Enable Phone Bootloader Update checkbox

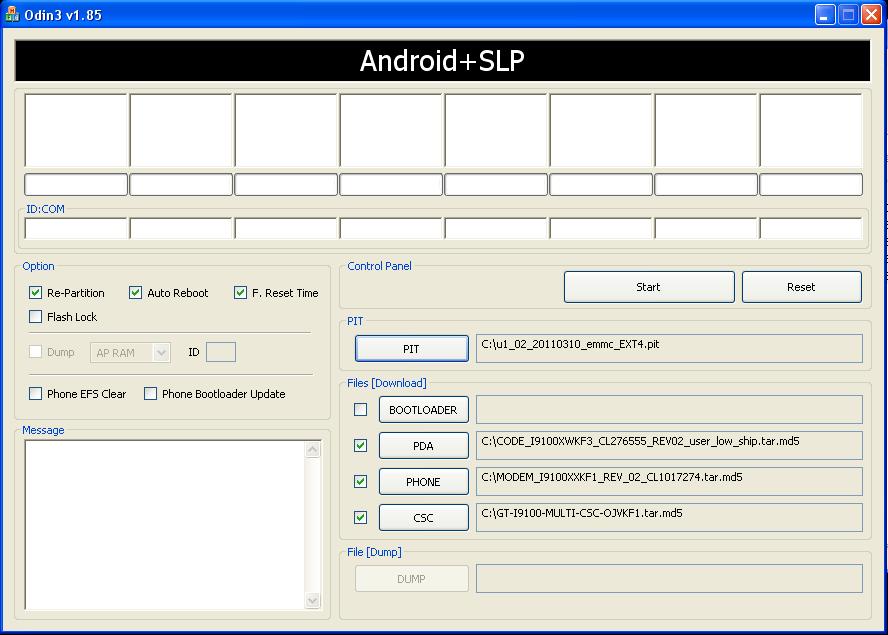pyautogui.click(x=150, y=393)
